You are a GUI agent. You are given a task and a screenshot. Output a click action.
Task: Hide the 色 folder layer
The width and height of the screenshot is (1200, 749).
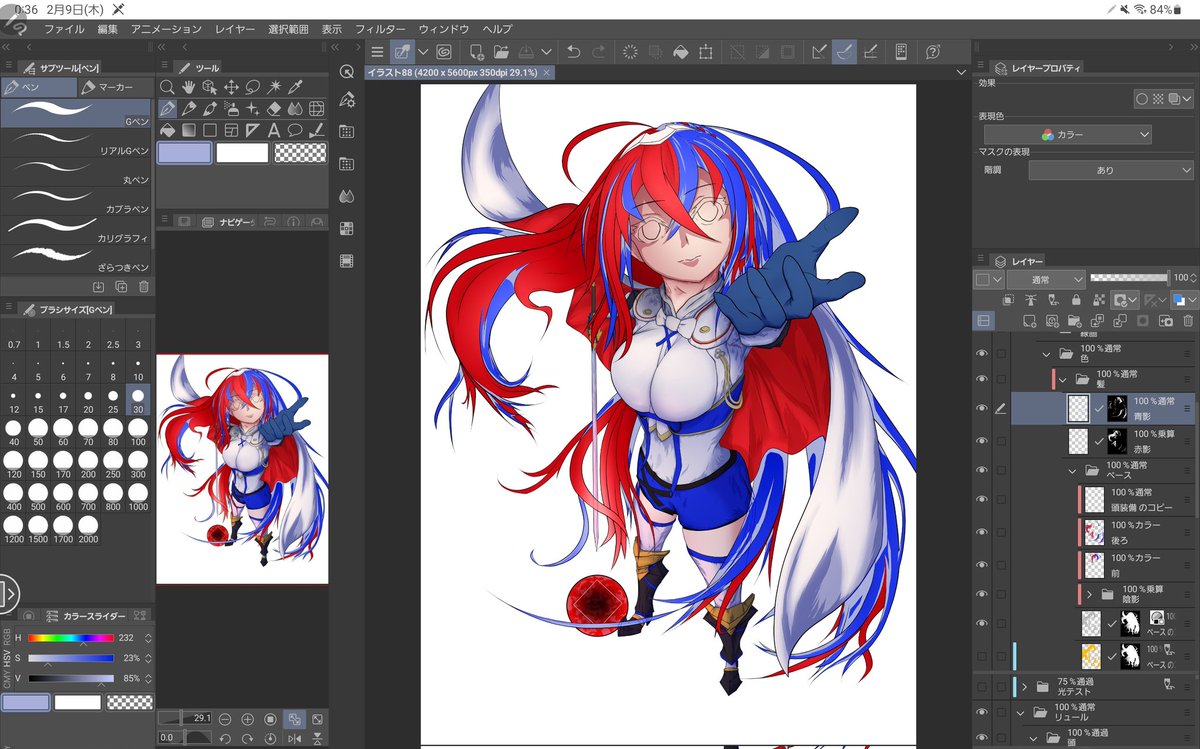tap(981, 354)
